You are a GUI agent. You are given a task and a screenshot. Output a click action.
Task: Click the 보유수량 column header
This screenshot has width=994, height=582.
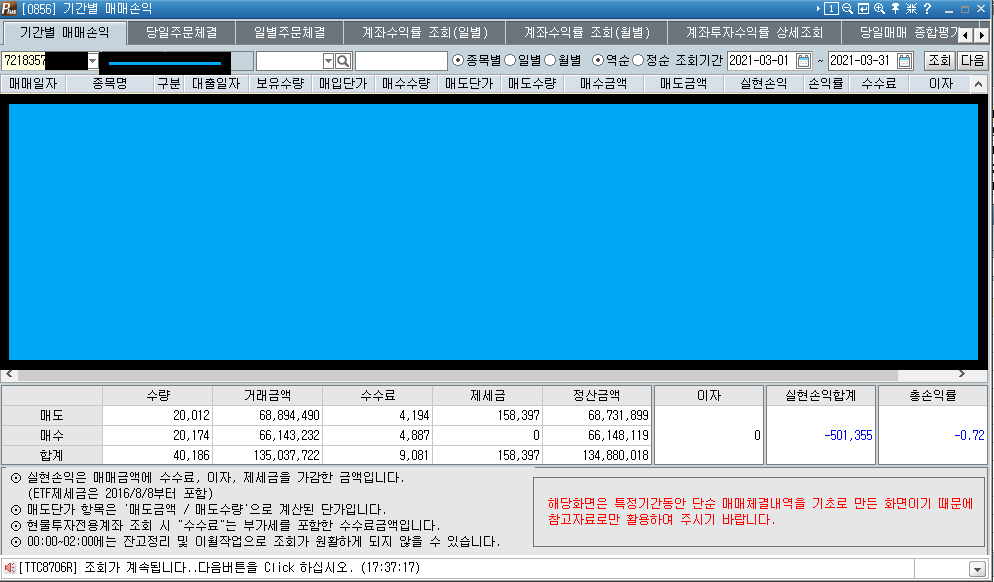tap(280, 84)
